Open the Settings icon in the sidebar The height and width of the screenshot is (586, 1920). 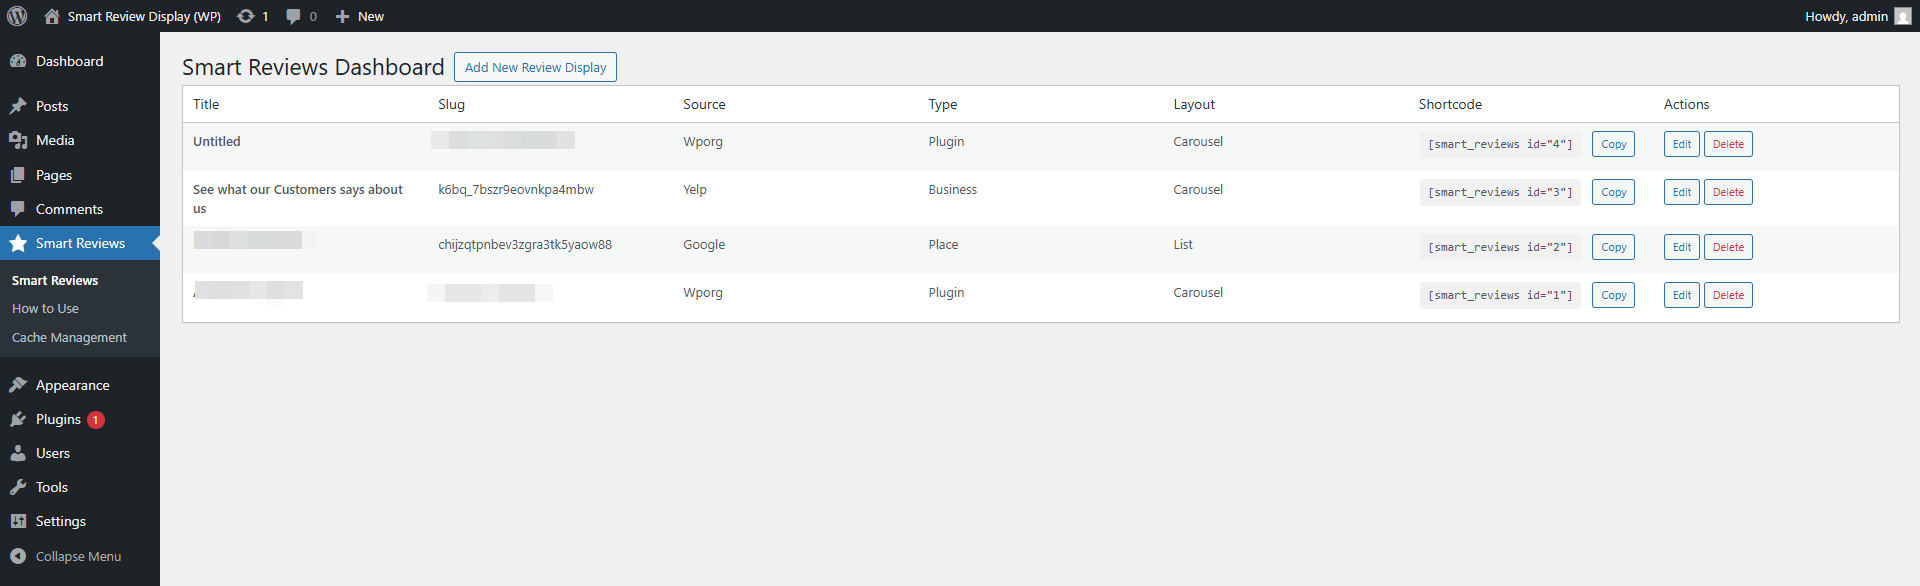[x=22, y=521]
